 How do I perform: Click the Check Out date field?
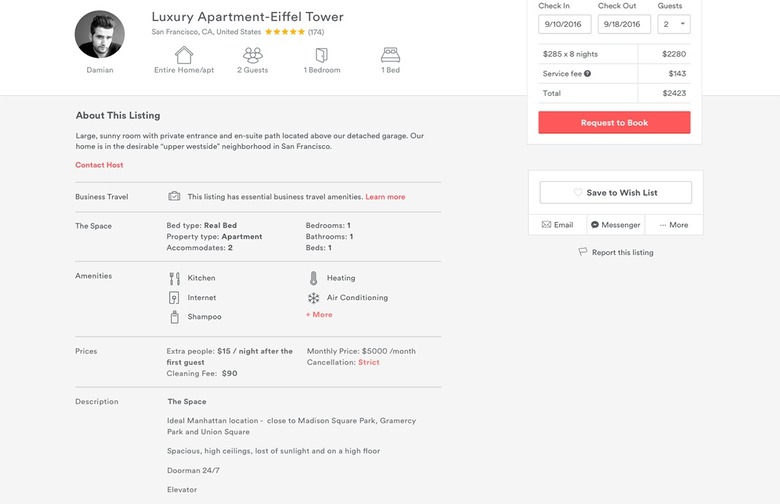tap(624, 24)
